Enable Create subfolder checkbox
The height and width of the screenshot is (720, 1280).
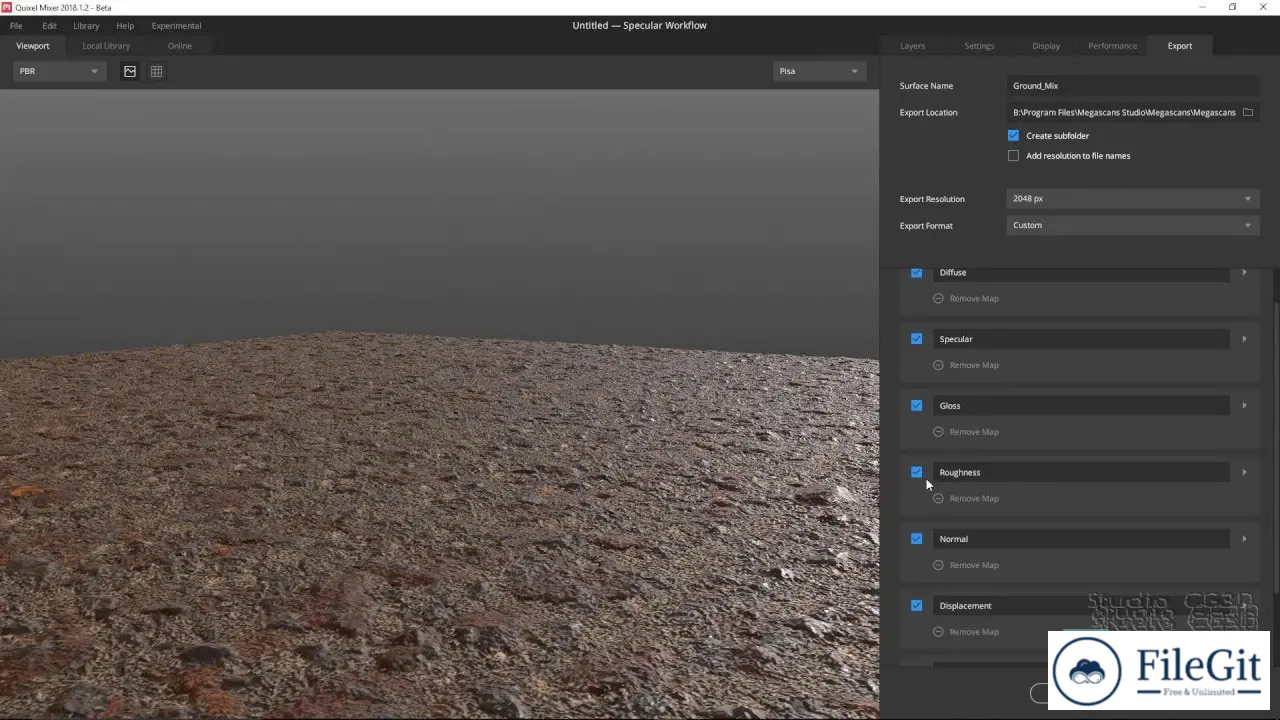[1013, 135]
